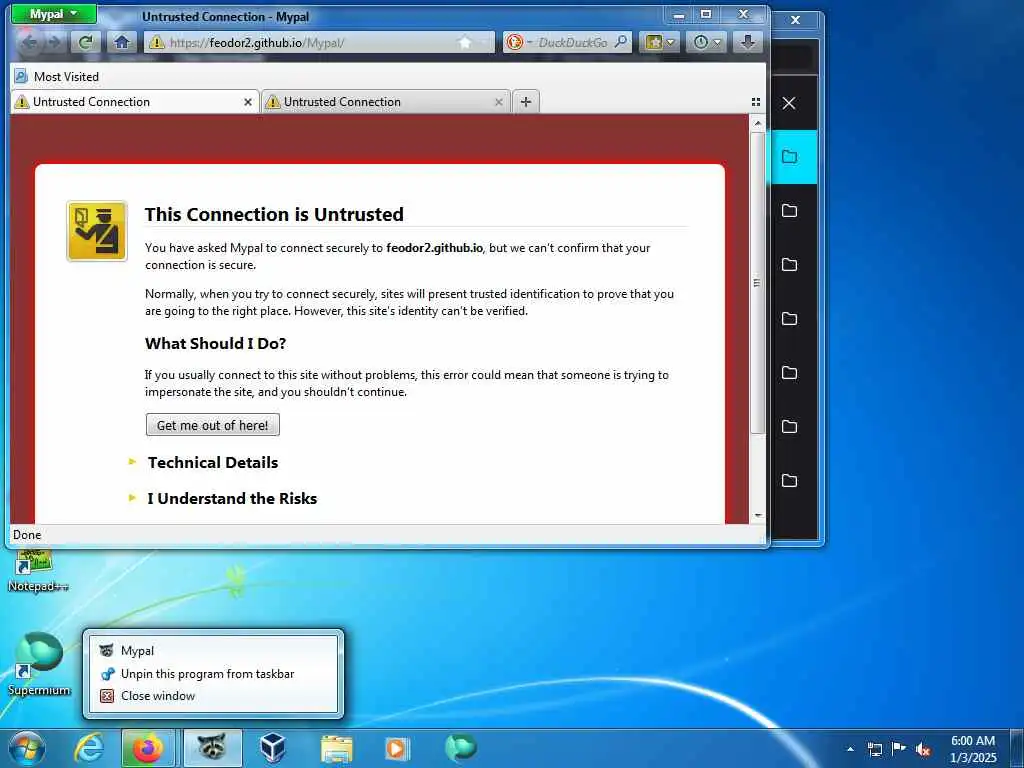
Task: Show hidden tray icons arrow
Action: tap(850, 749)
